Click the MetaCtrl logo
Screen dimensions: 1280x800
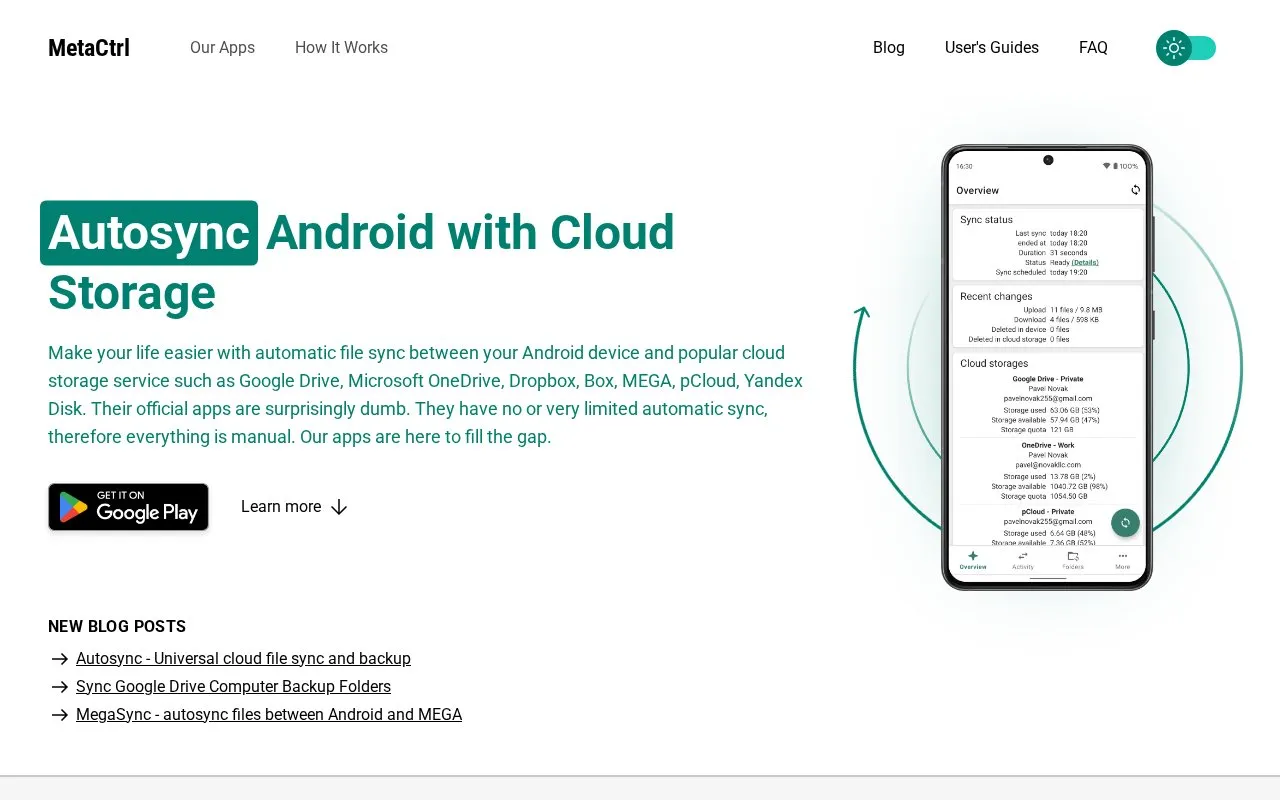[x=89, y=48]
